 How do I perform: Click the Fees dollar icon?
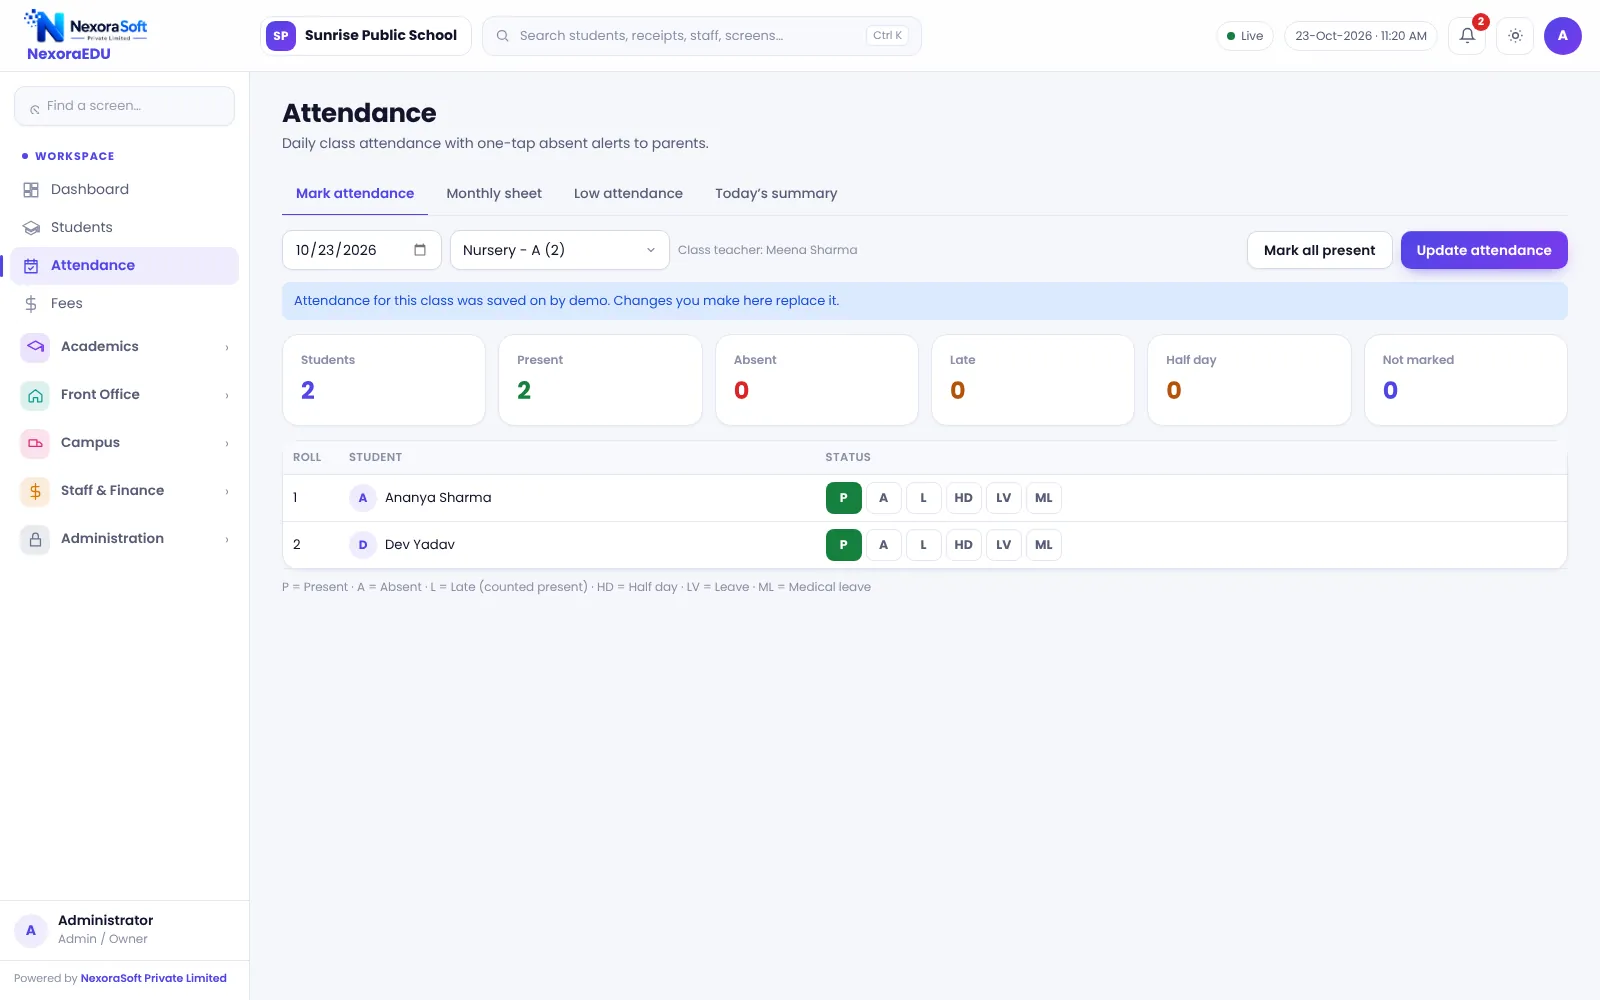(31, 304)
